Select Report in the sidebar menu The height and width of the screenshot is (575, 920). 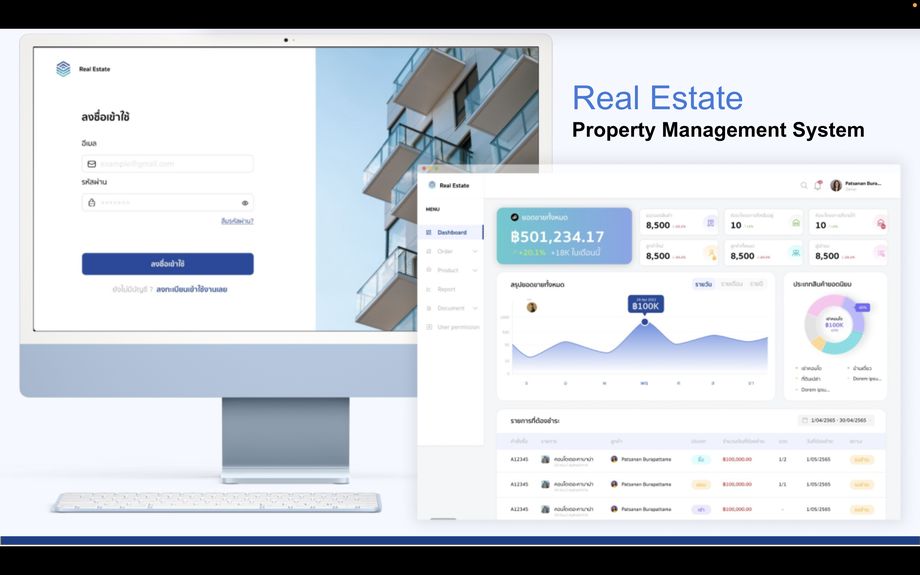(451, 289)
